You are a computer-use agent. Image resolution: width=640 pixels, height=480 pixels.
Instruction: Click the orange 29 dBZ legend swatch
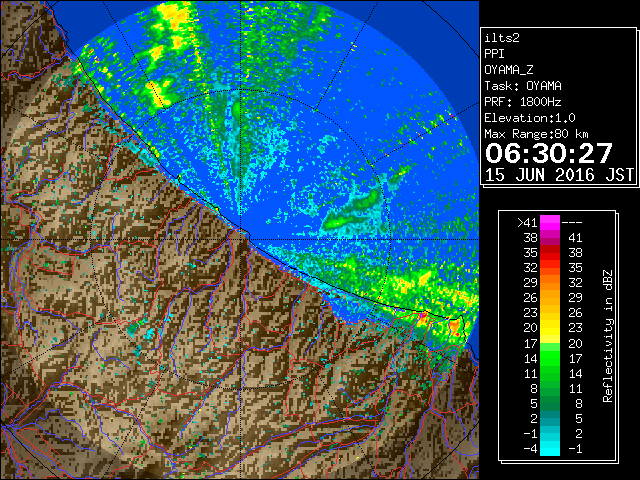[550, 283]
